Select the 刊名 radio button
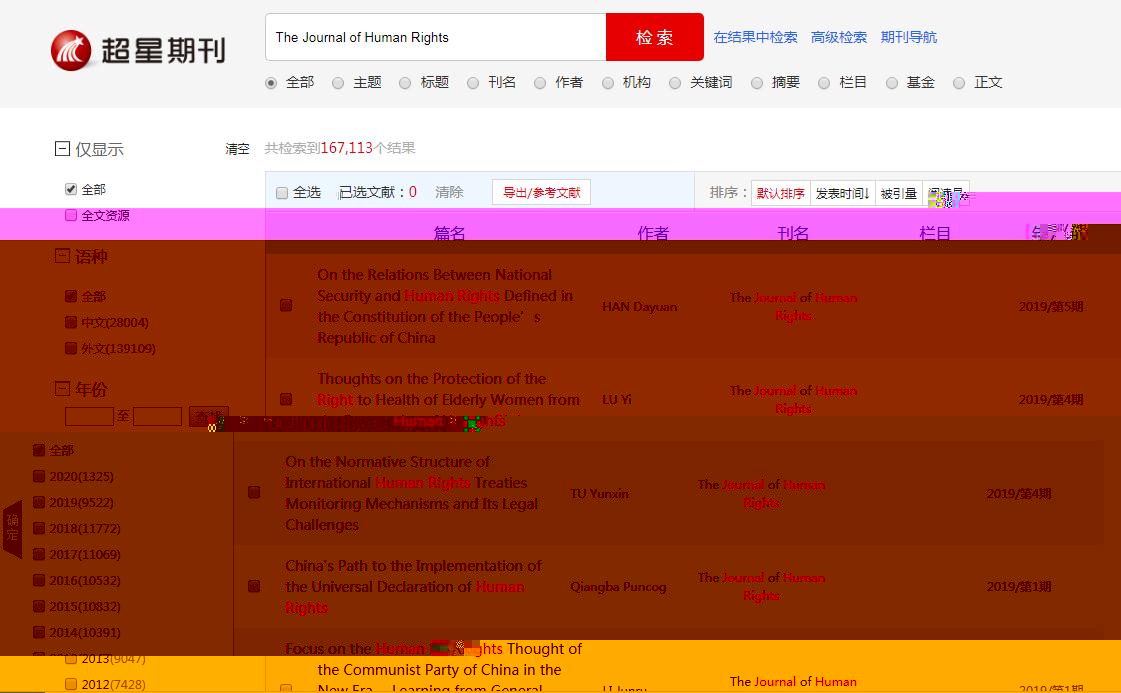This screenshot has height=693, width=1121. [x=473, y=83]
